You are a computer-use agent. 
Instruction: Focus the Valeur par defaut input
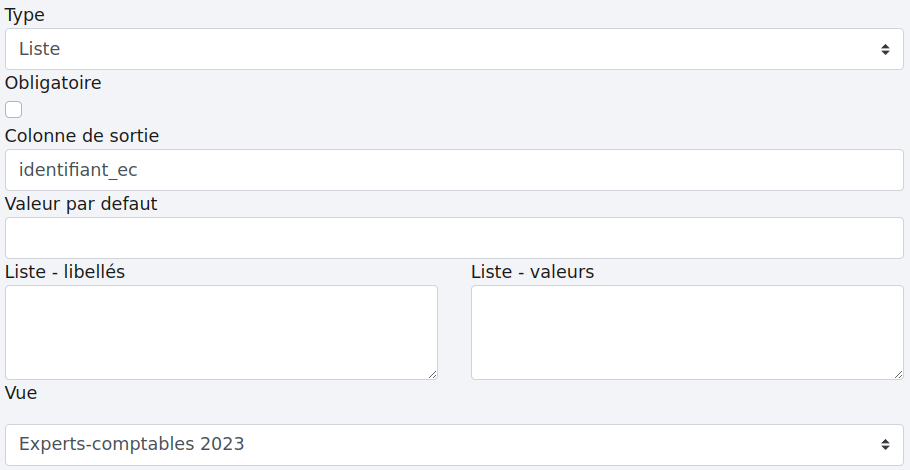pyautogui.click(x=454, y=238)
